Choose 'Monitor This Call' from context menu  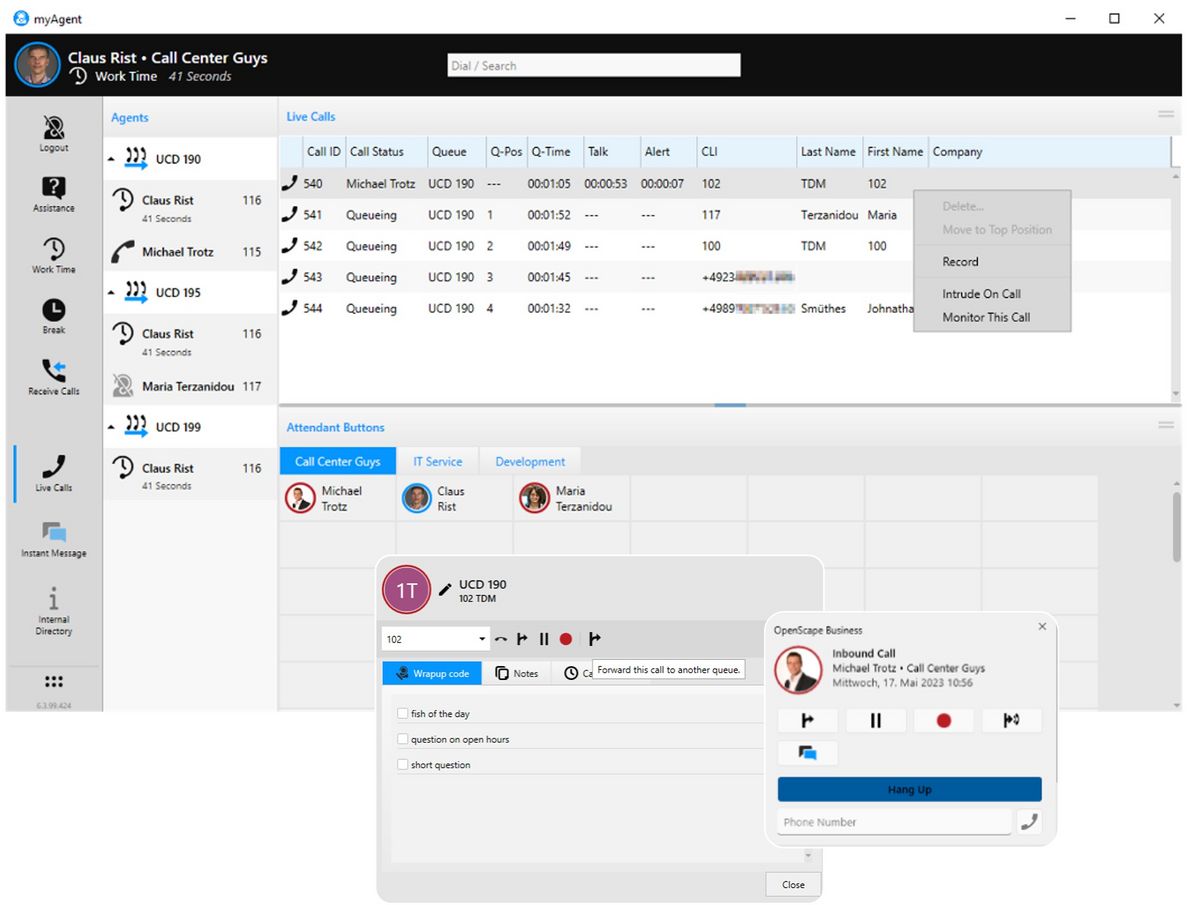(x=988, y=317)
